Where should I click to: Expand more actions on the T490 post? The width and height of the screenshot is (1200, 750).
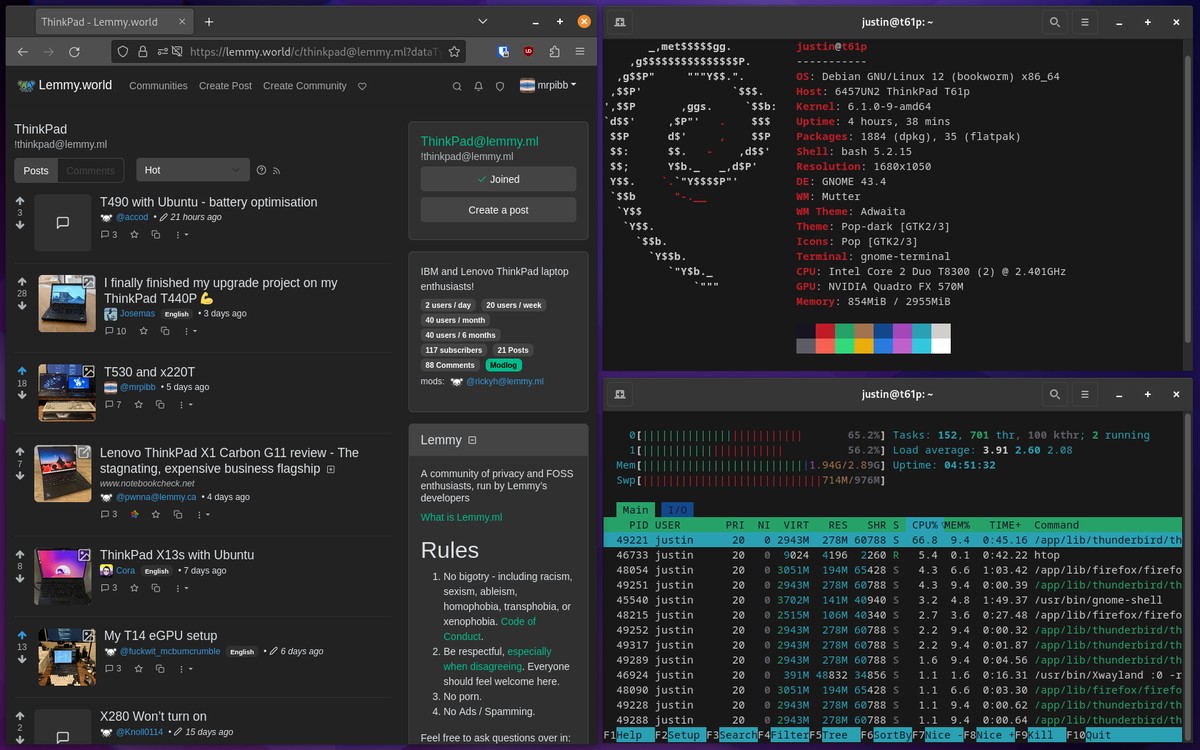pos(182,235)
